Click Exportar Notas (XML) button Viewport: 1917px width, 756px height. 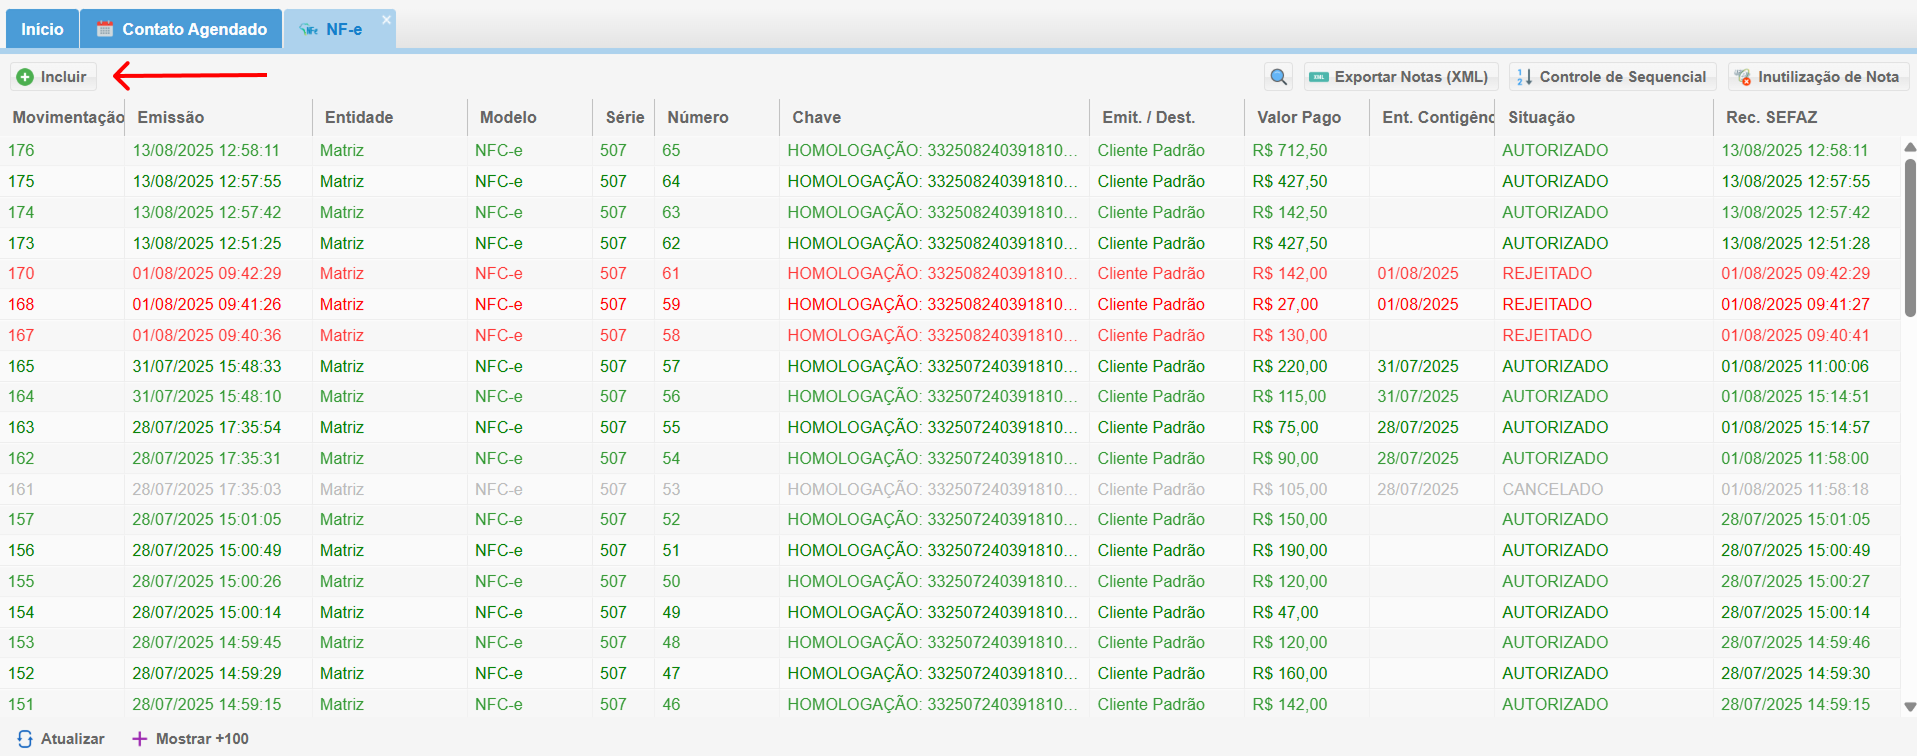click(x=1400, y=77)
